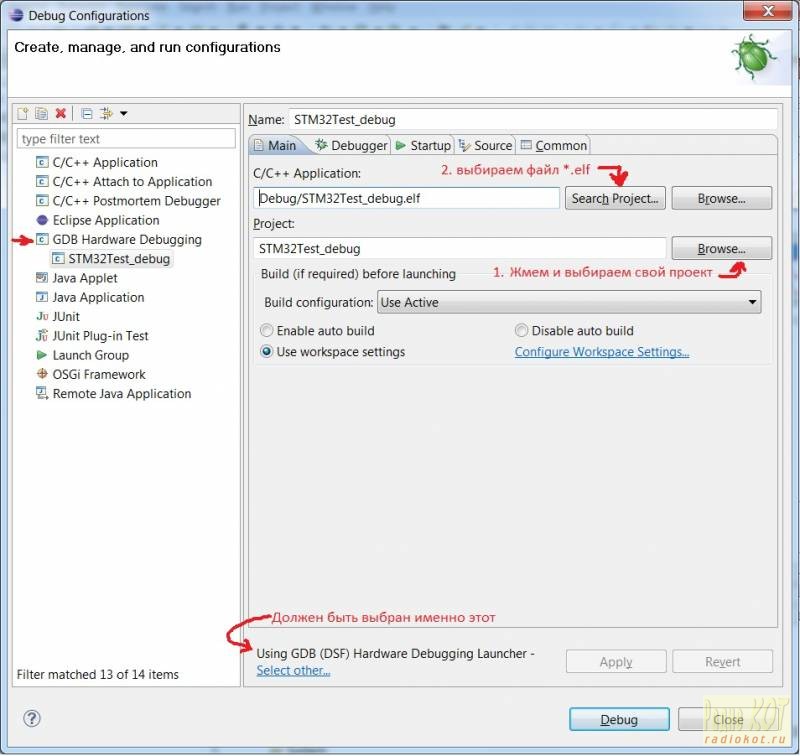Select Disable auto build radio button
Image resolution: width=800 pixels, height=756 pixels.
pos(521,331)
